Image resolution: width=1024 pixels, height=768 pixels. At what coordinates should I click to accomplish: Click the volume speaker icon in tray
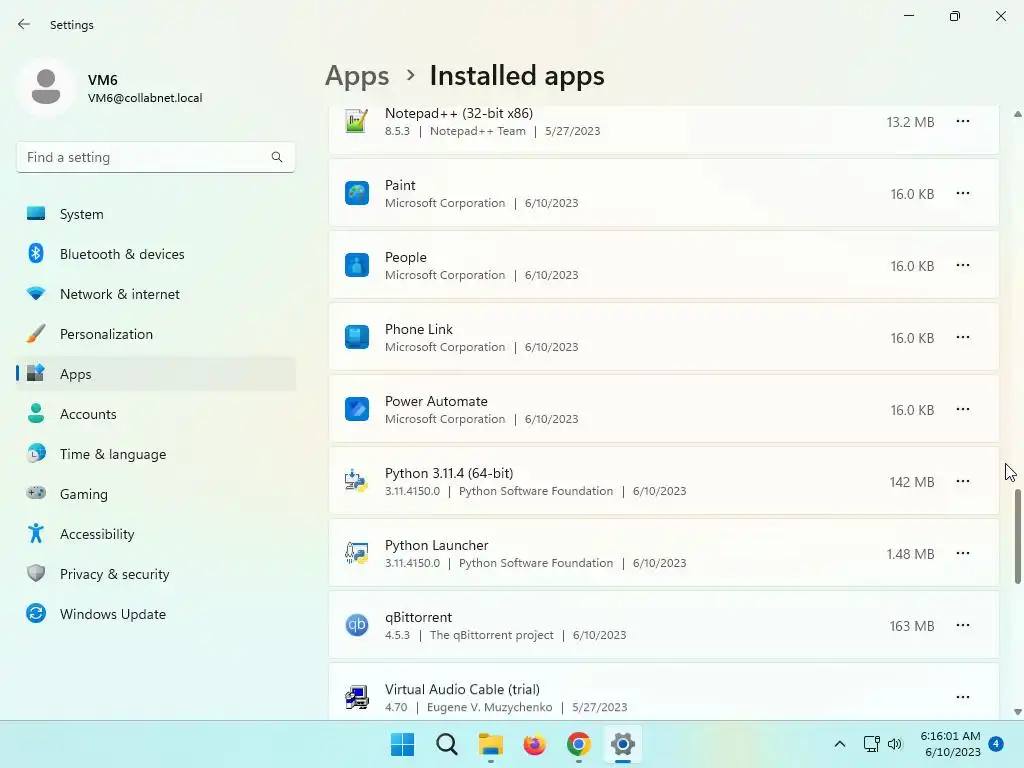[x=895, y=744]
